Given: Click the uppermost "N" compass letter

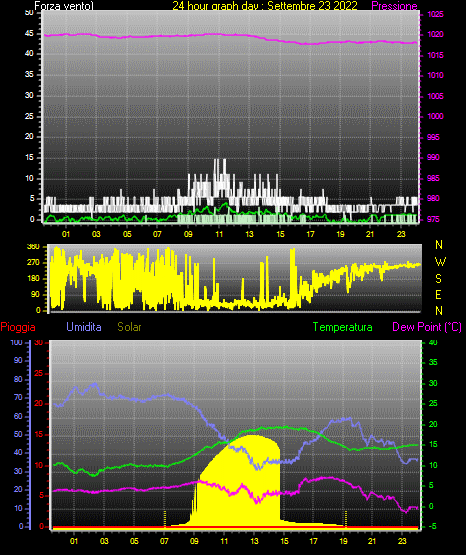Looking at the screenshot, I should pyautogui.click(x=439, y=245).
